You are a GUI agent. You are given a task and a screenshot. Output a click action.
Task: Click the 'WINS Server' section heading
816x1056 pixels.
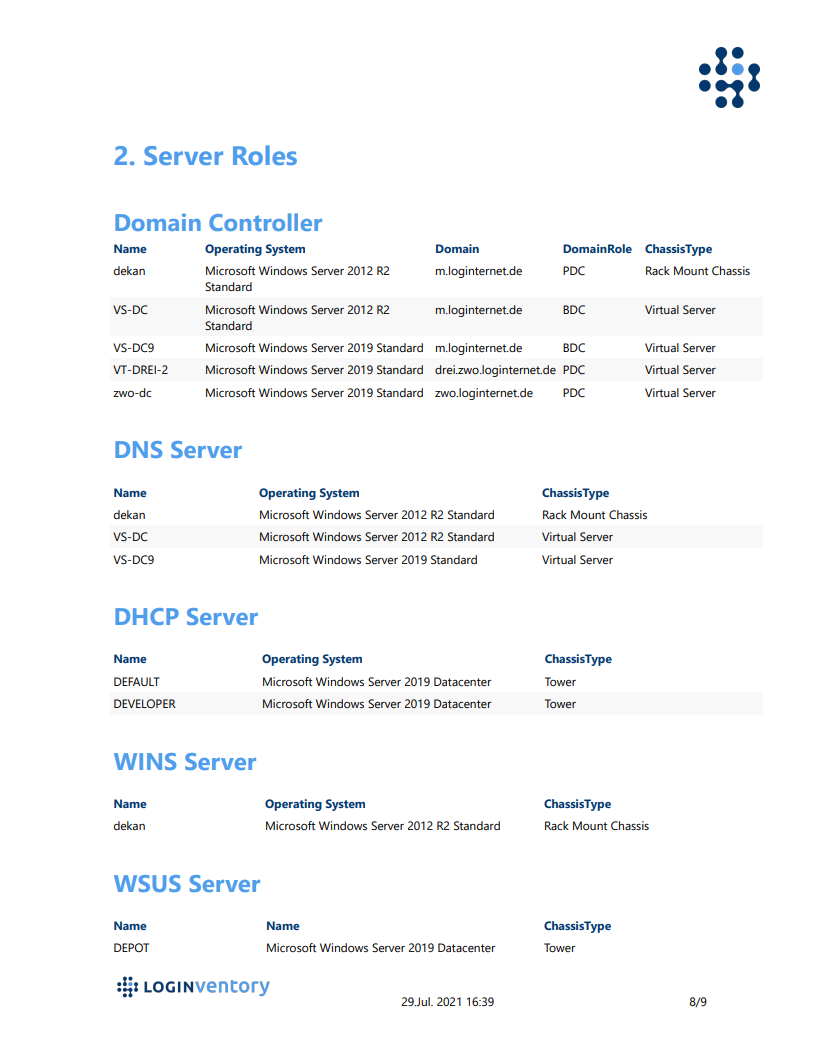[185, 762]
